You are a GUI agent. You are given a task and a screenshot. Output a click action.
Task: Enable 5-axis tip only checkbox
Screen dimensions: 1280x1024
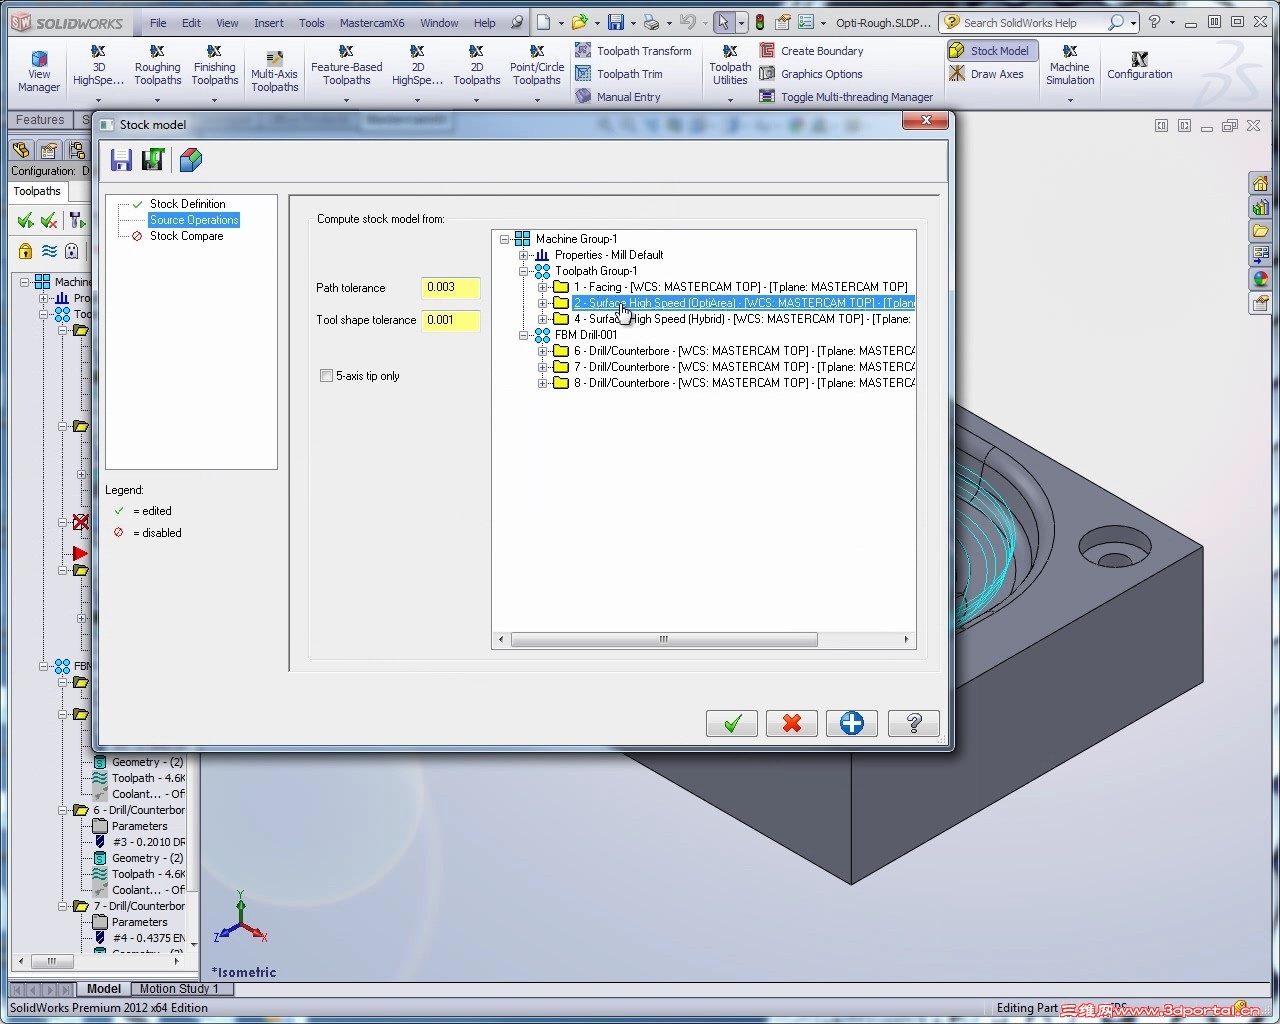point(326,376)
